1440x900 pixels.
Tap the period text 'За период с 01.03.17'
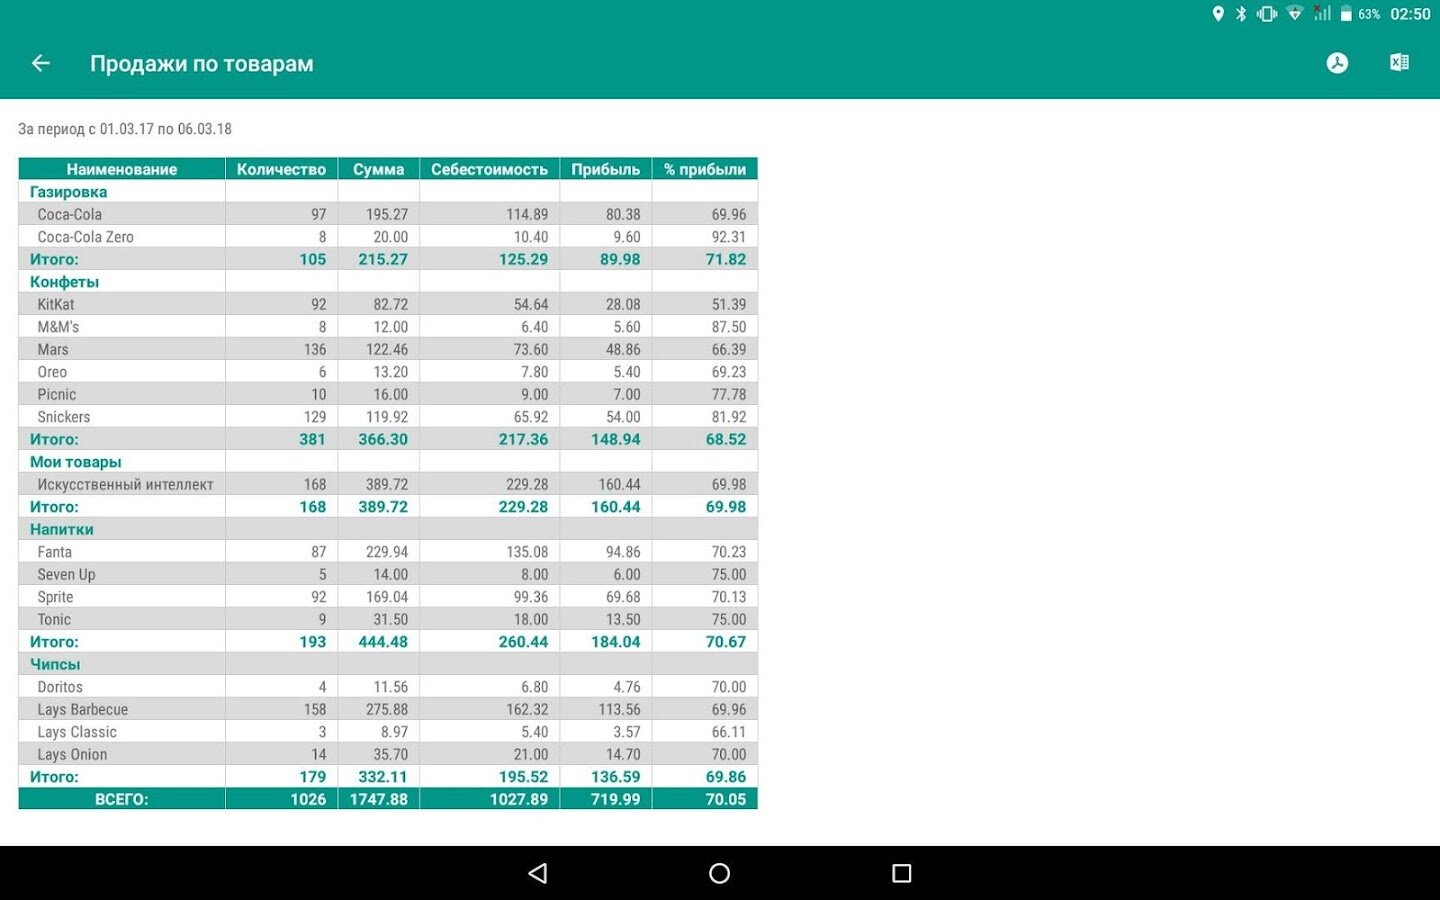point(86,129)
